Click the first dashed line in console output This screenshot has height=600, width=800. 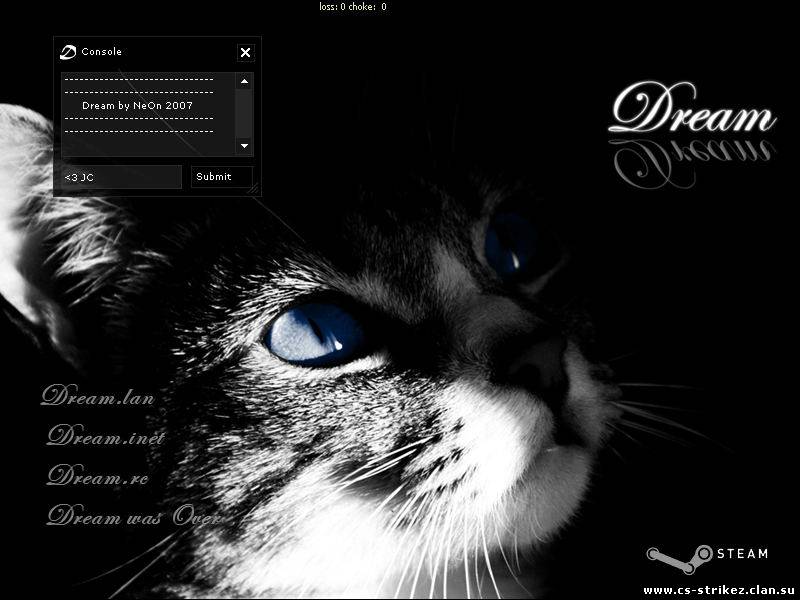pos(138,79)
